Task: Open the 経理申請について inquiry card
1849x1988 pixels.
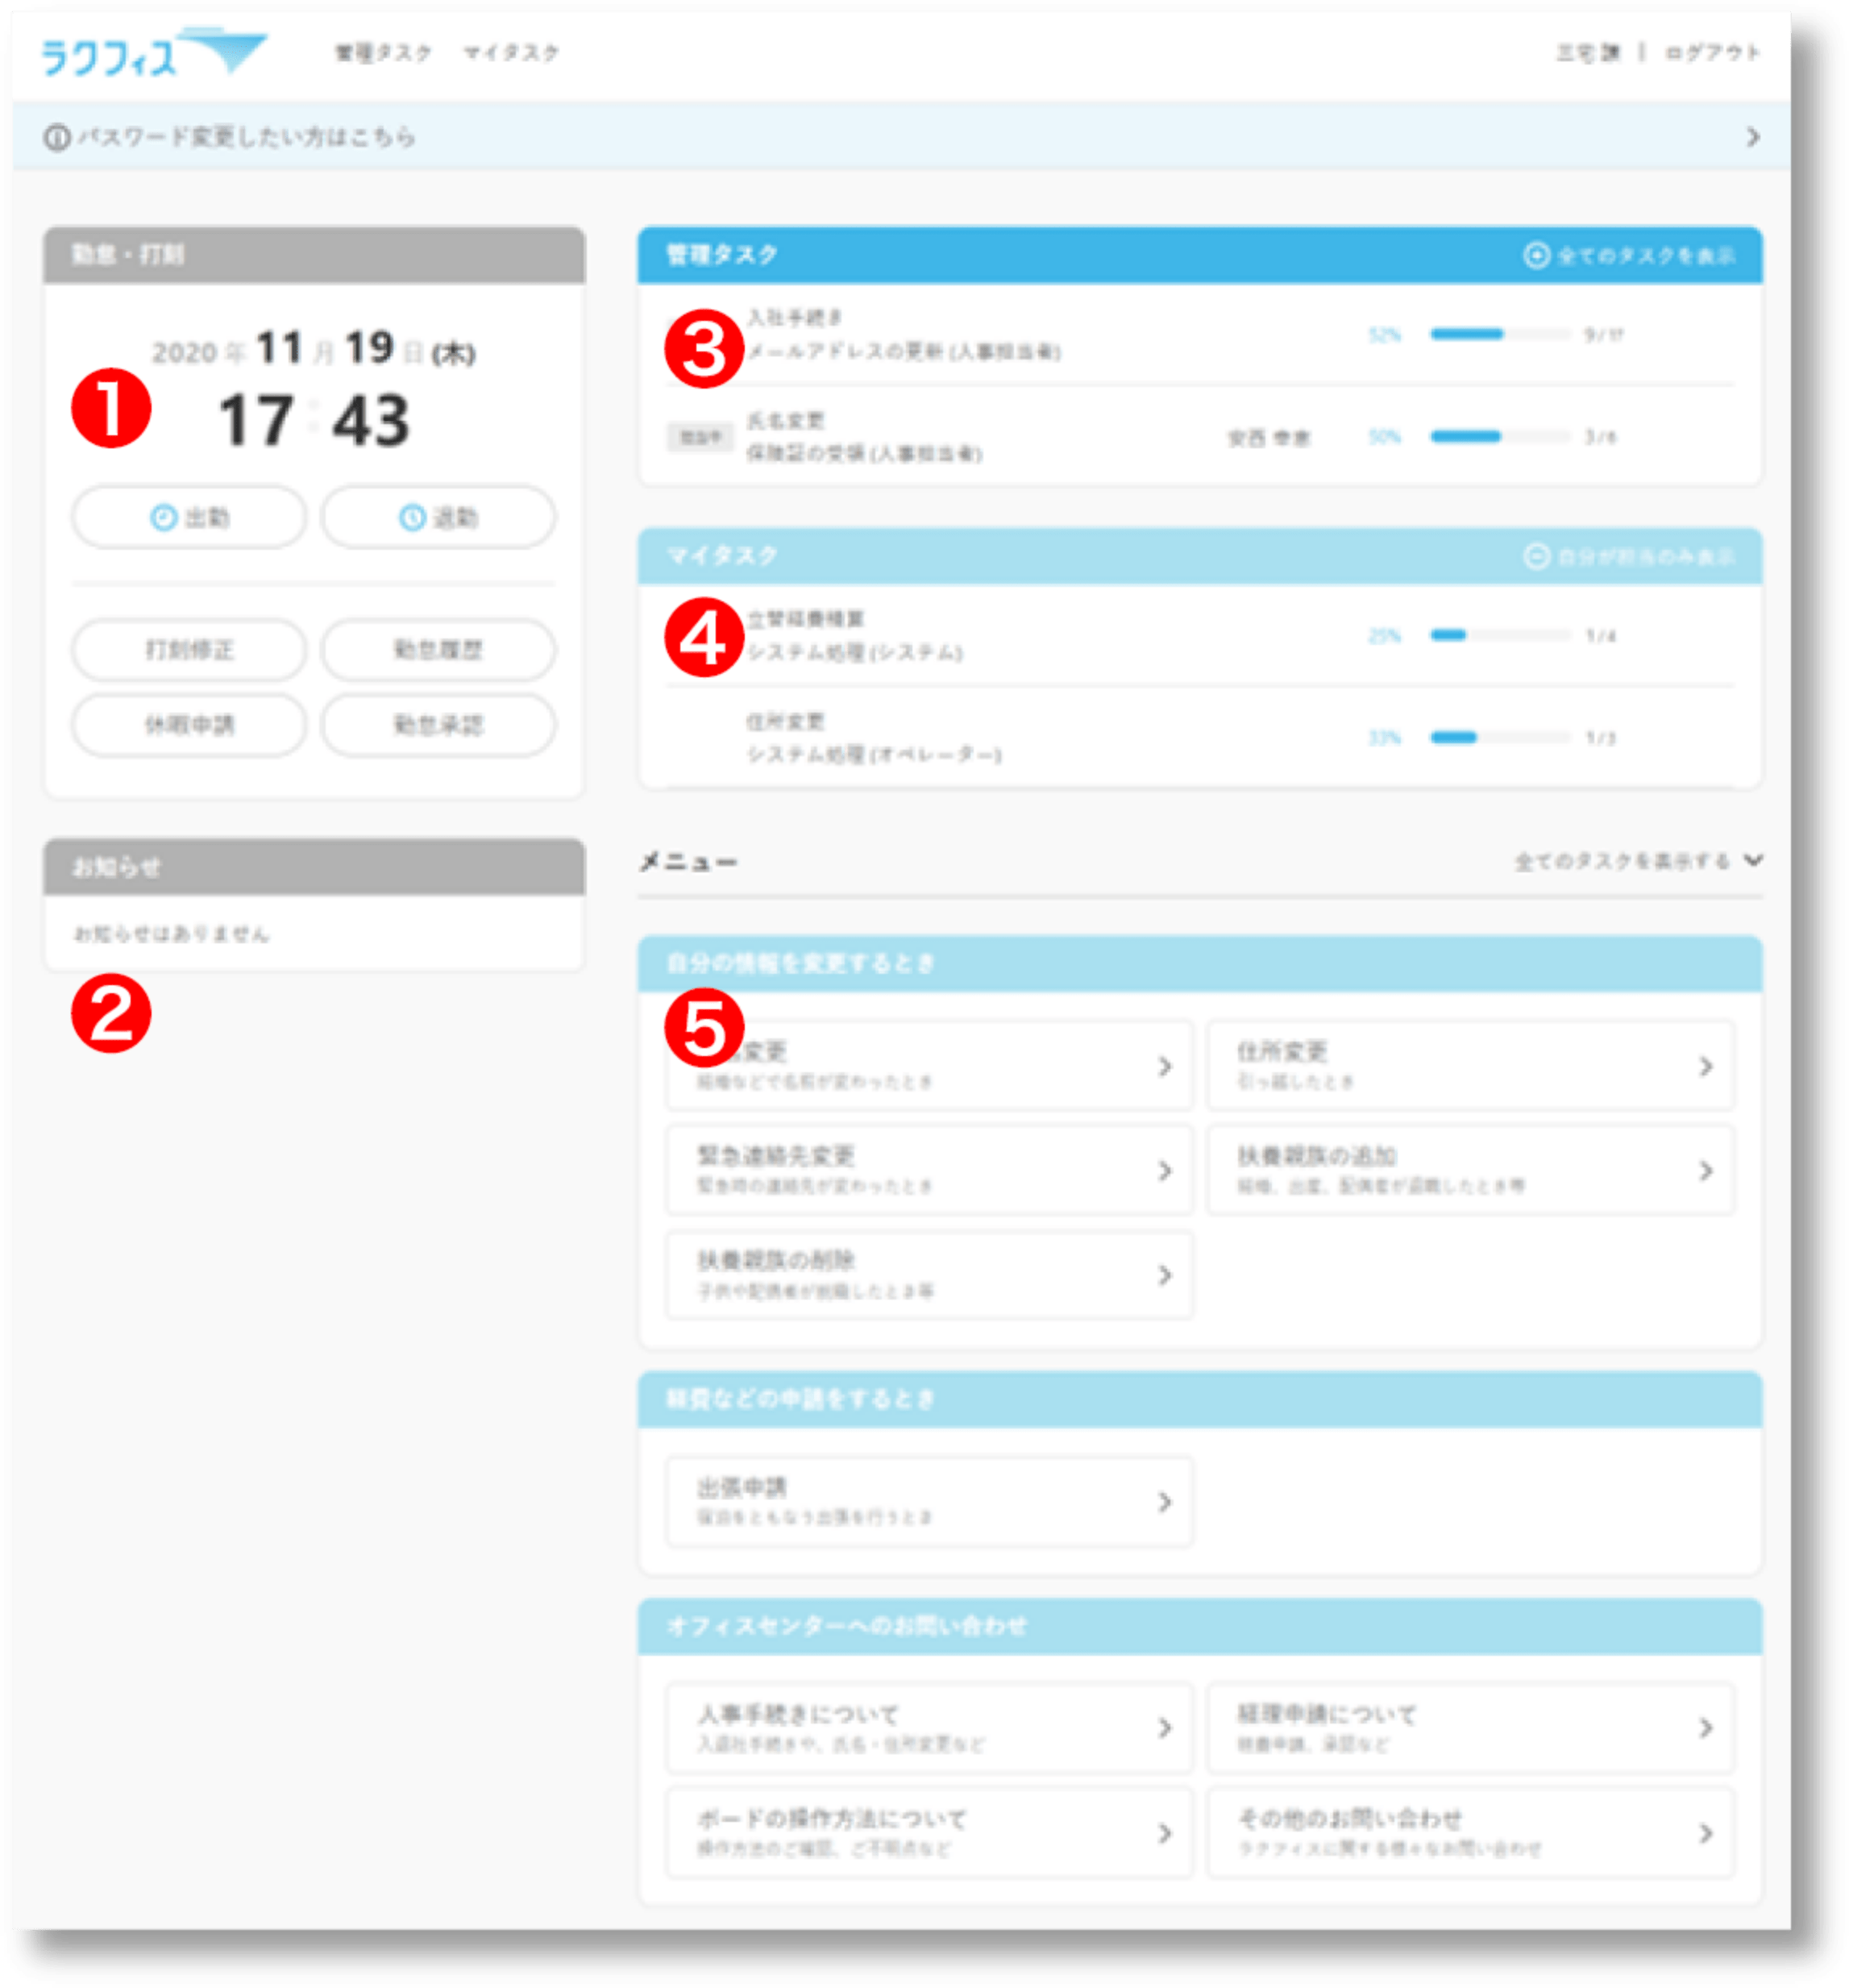Action: (1470, 1728)
